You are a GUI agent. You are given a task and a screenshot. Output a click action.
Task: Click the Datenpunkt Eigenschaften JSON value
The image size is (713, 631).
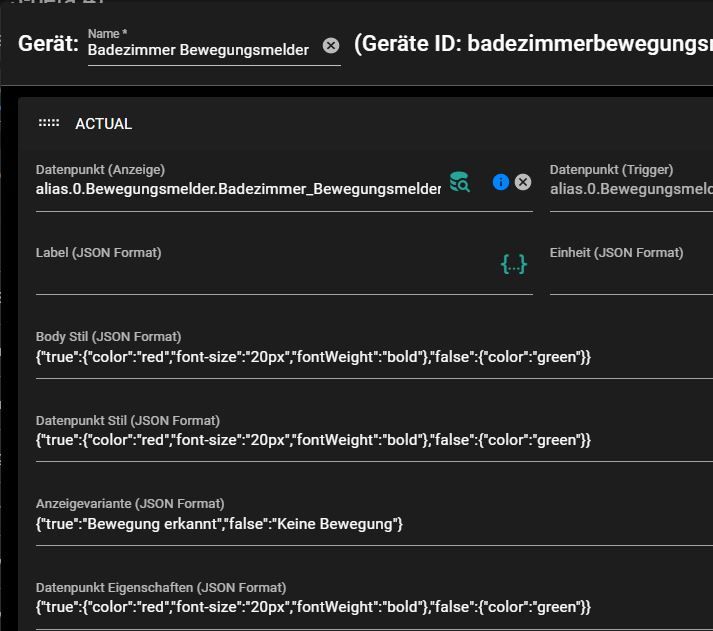[313, 607]
